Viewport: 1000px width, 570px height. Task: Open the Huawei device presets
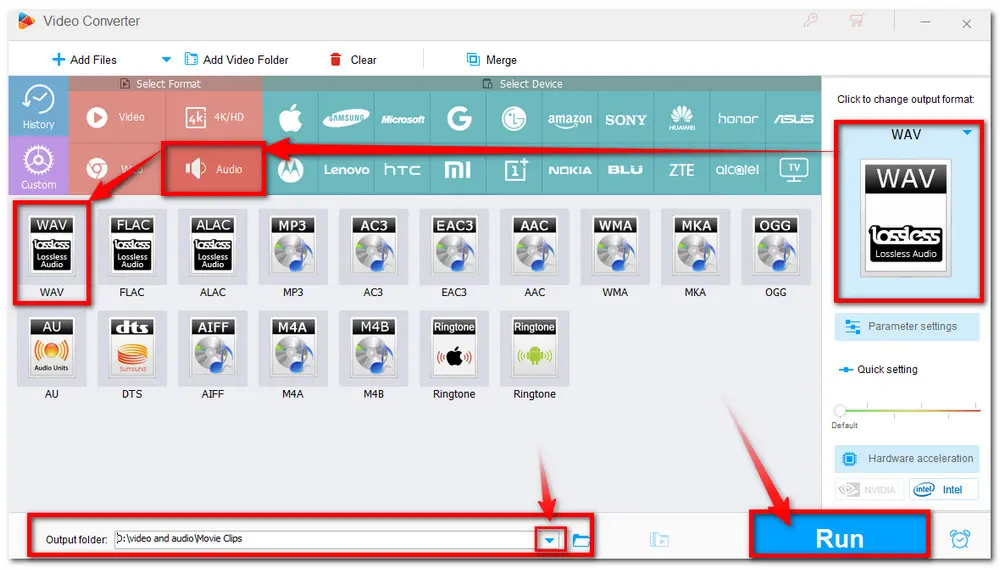tap(682, 118)
